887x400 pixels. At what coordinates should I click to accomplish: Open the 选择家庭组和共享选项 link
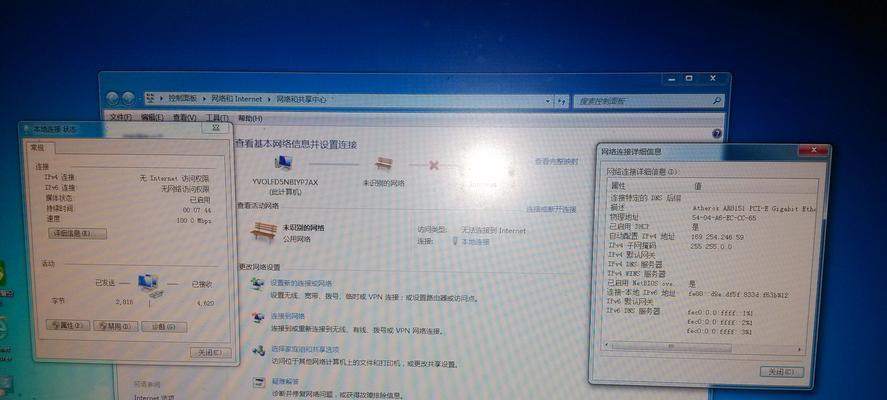click(305, 349)
